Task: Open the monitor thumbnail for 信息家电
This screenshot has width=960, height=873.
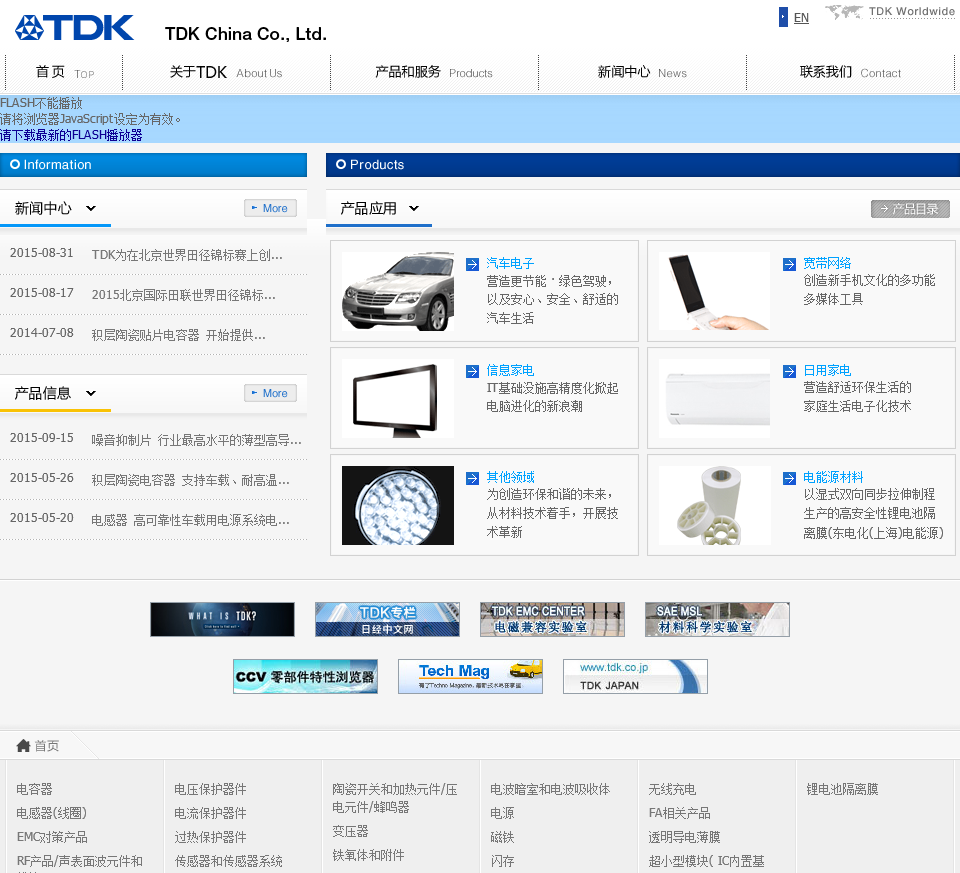Action: tap(397, 398)
